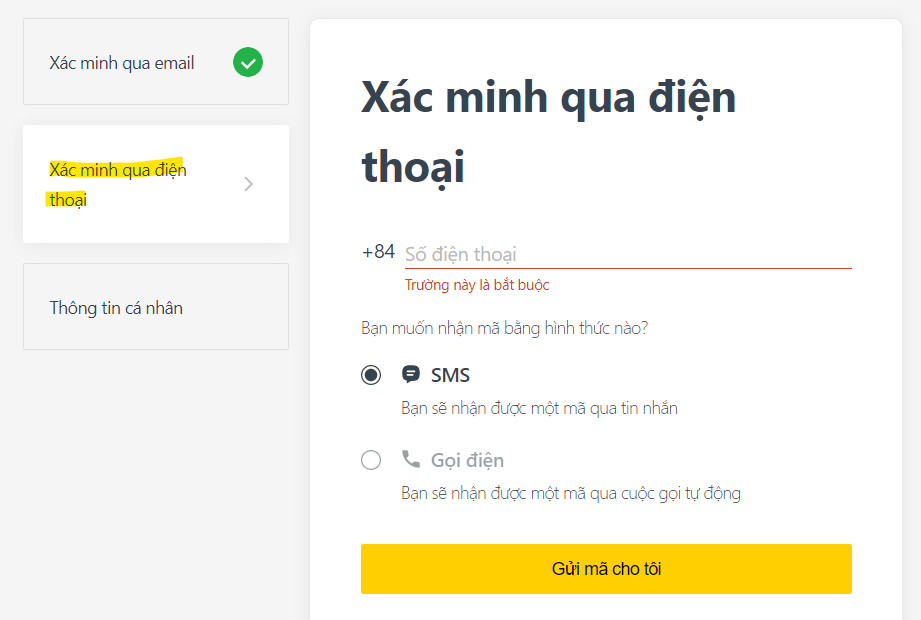Click the red Trường này là bắt buộc error message
Image resolution: width=921 pixels, height=620 pixels.
coord(477,285)
